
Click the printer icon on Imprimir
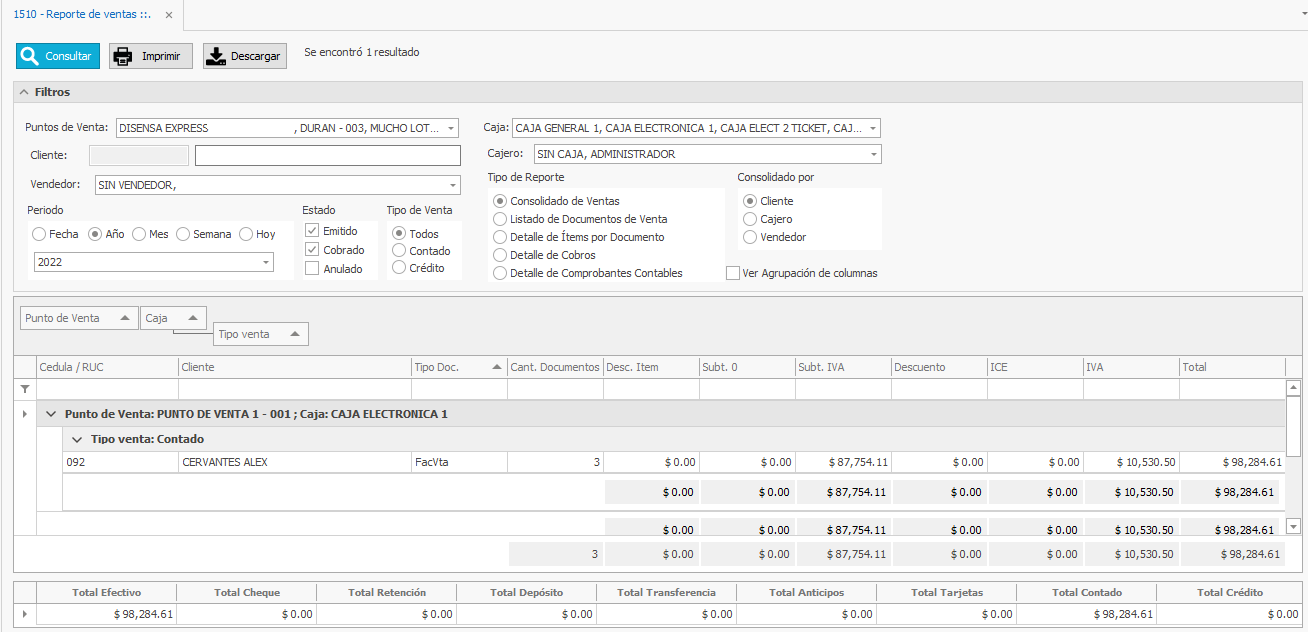point(122,56)
